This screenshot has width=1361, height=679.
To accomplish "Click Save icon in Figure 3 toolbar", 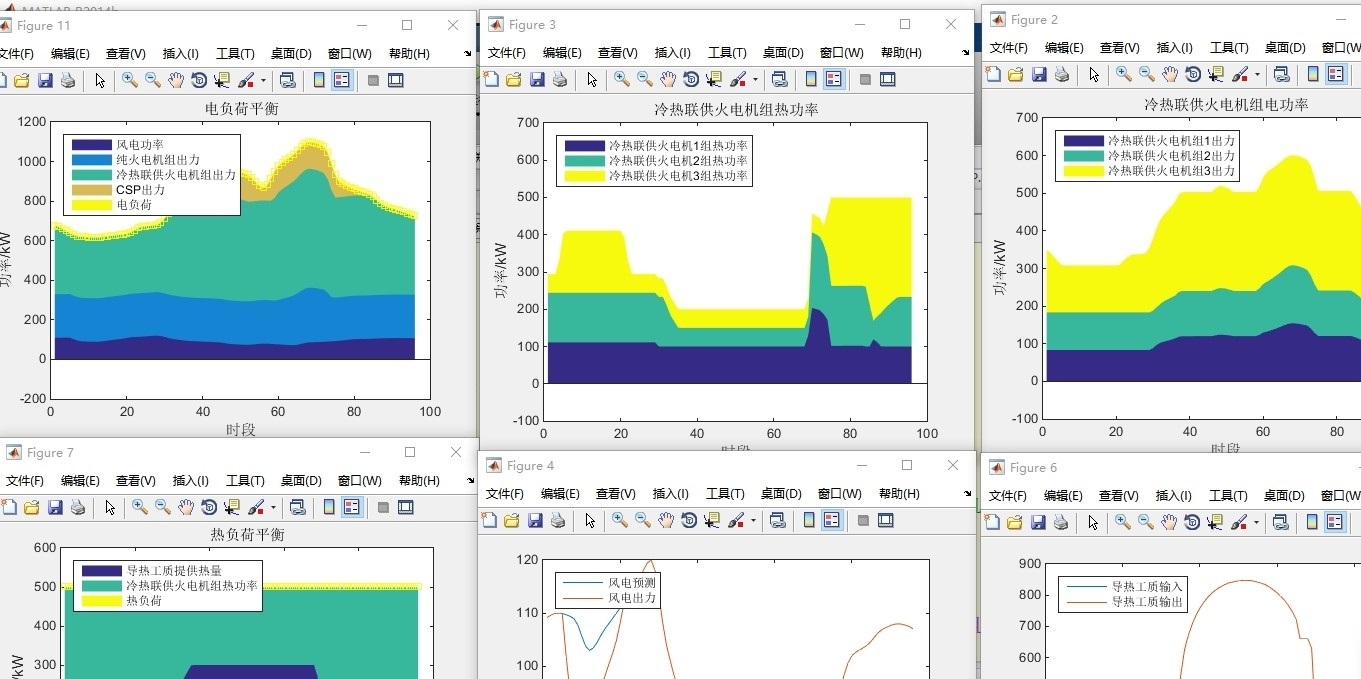I will (537, 79).
